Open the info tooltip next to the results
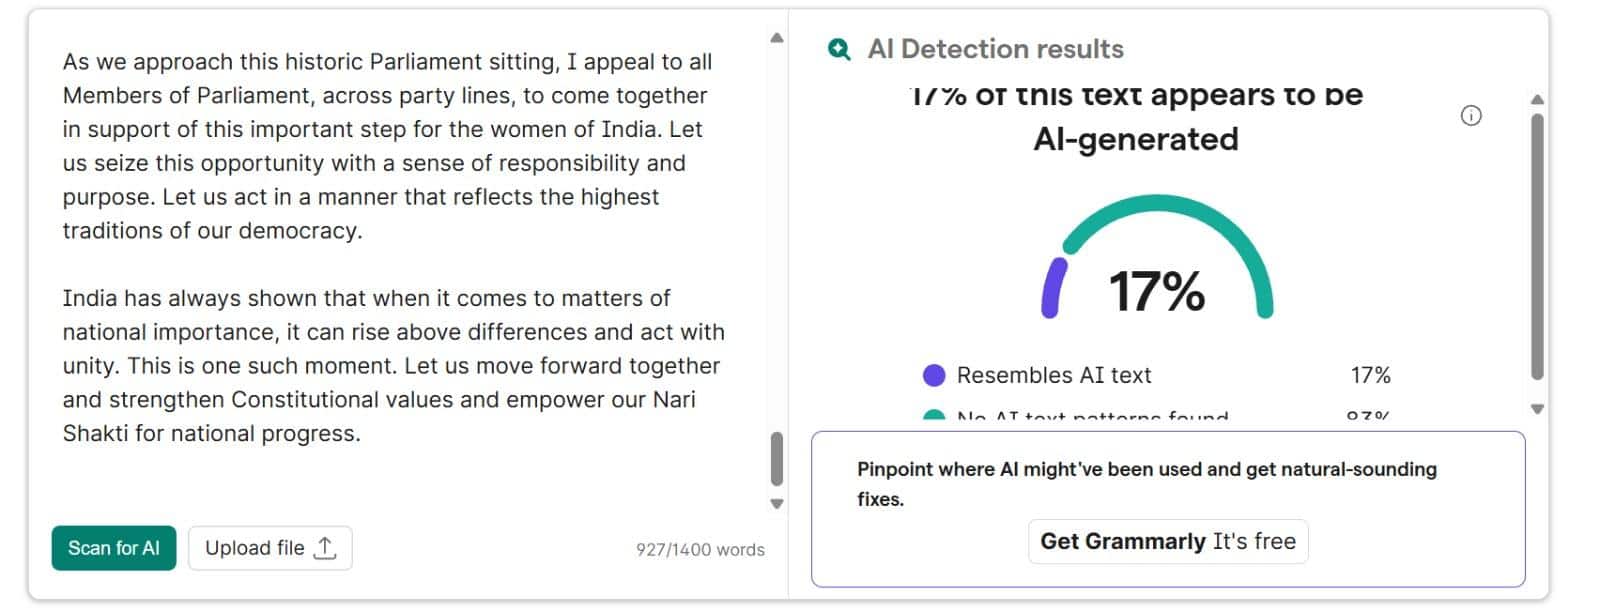Image resolution: width=1600 pixels, height=611 pixels. [1469, 116]
